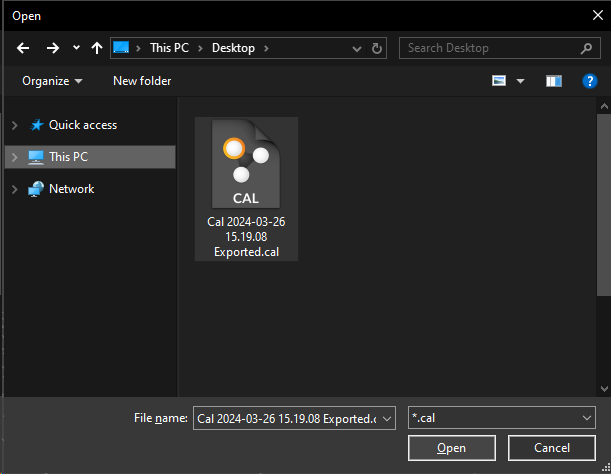Click the Search Desktop field
Viewport: 611px width, 474px height.
tap(490, 48)
